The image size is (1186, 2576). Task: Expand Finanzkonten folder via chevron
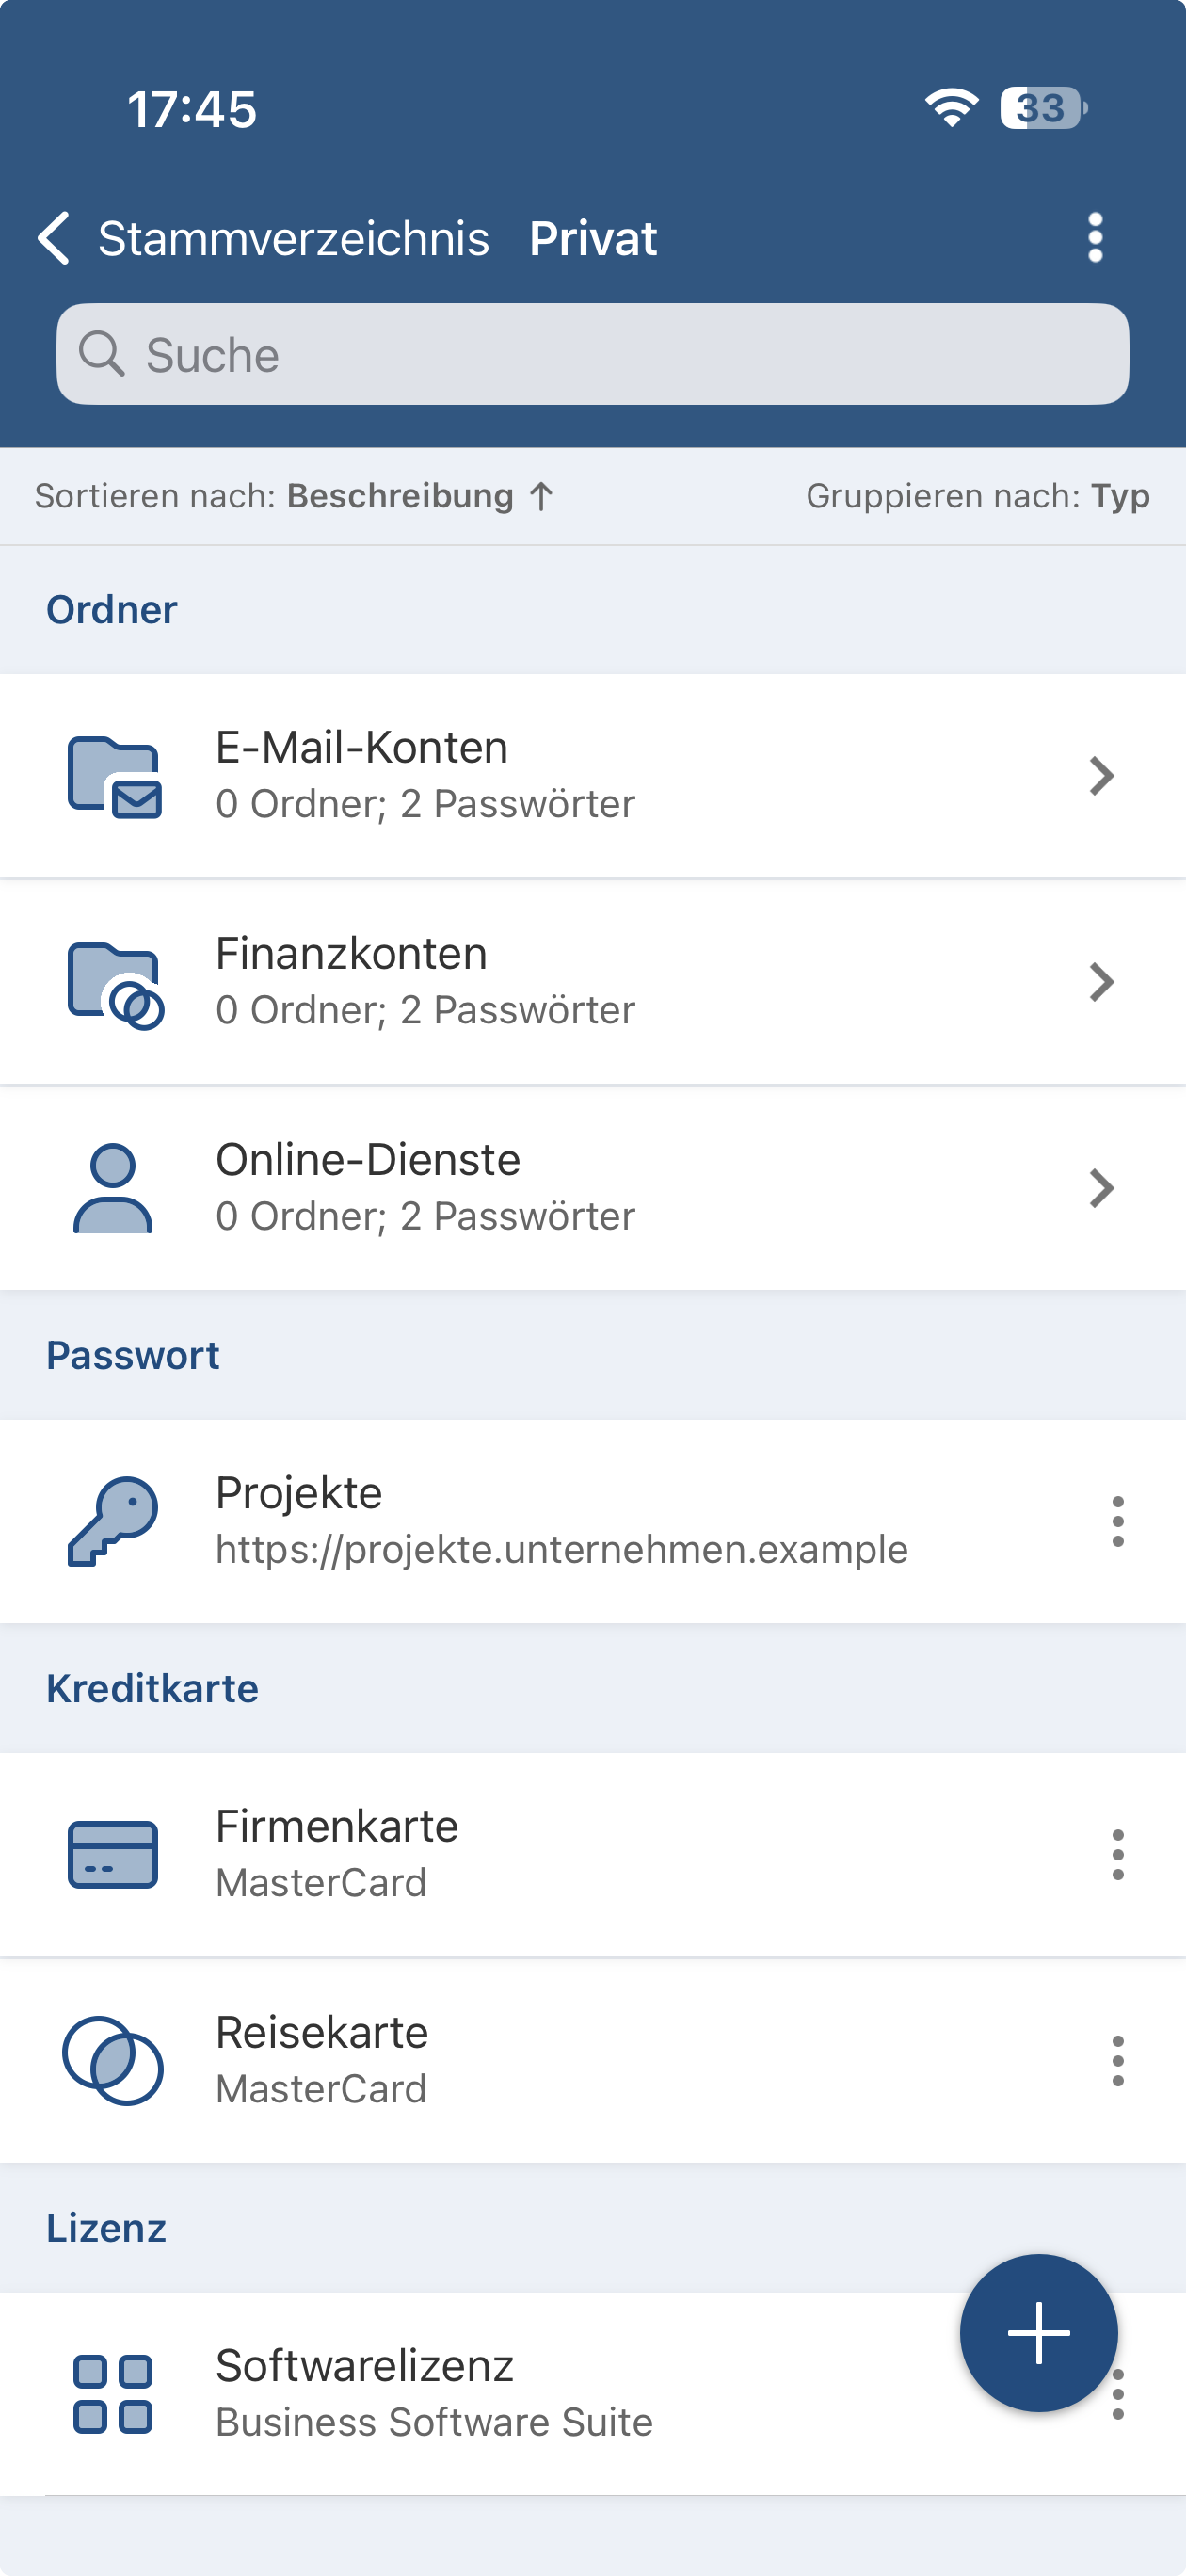click(x=1101, y=982)
